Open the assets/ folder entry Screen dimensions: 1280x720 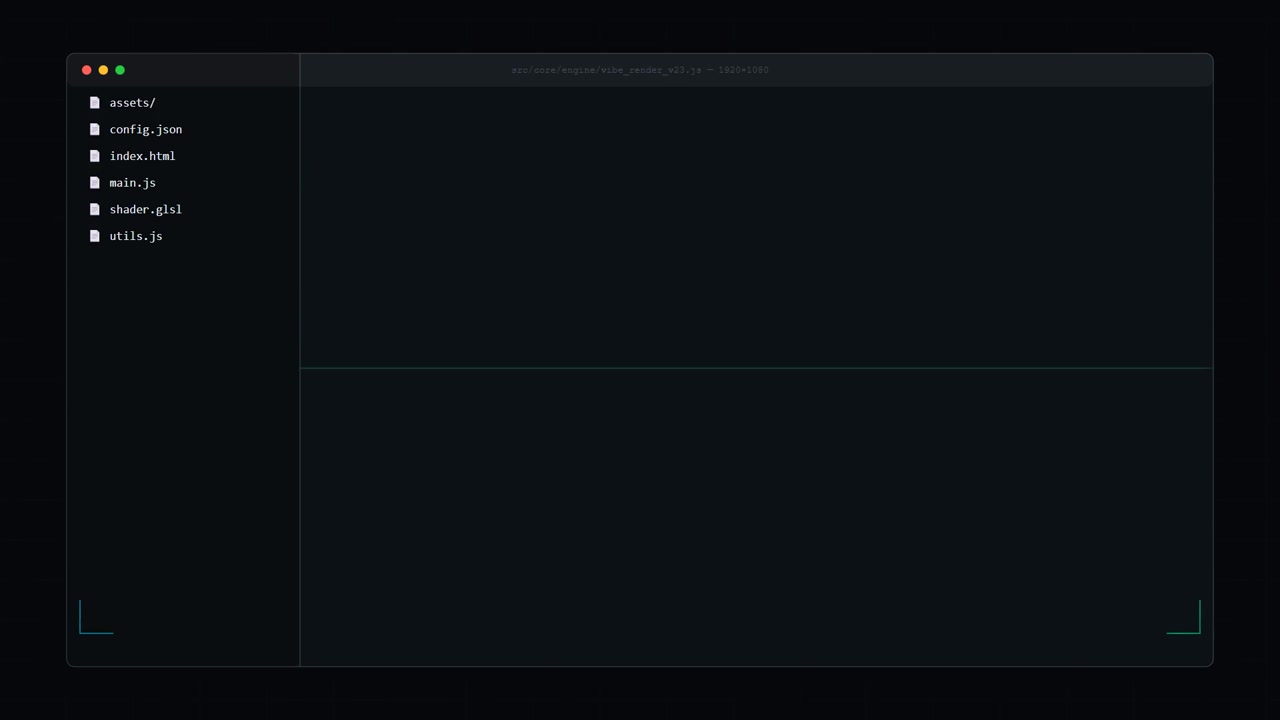coord(132,103)
